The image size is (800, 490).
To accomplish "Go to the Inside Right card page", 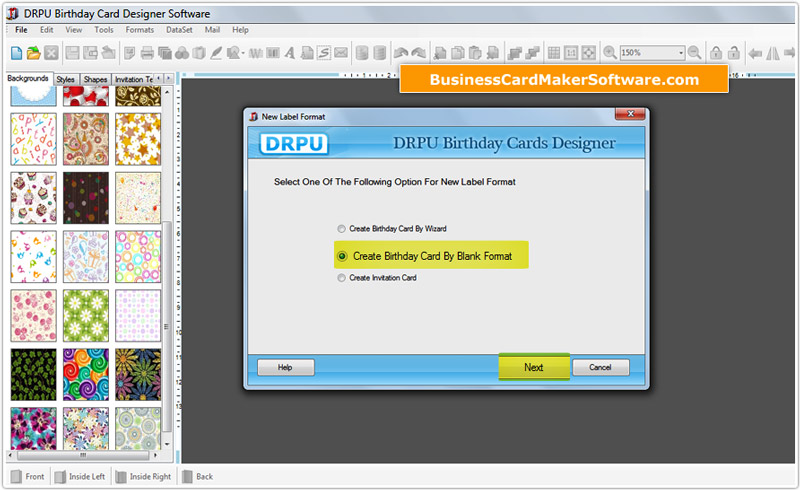I will [143, 476].
